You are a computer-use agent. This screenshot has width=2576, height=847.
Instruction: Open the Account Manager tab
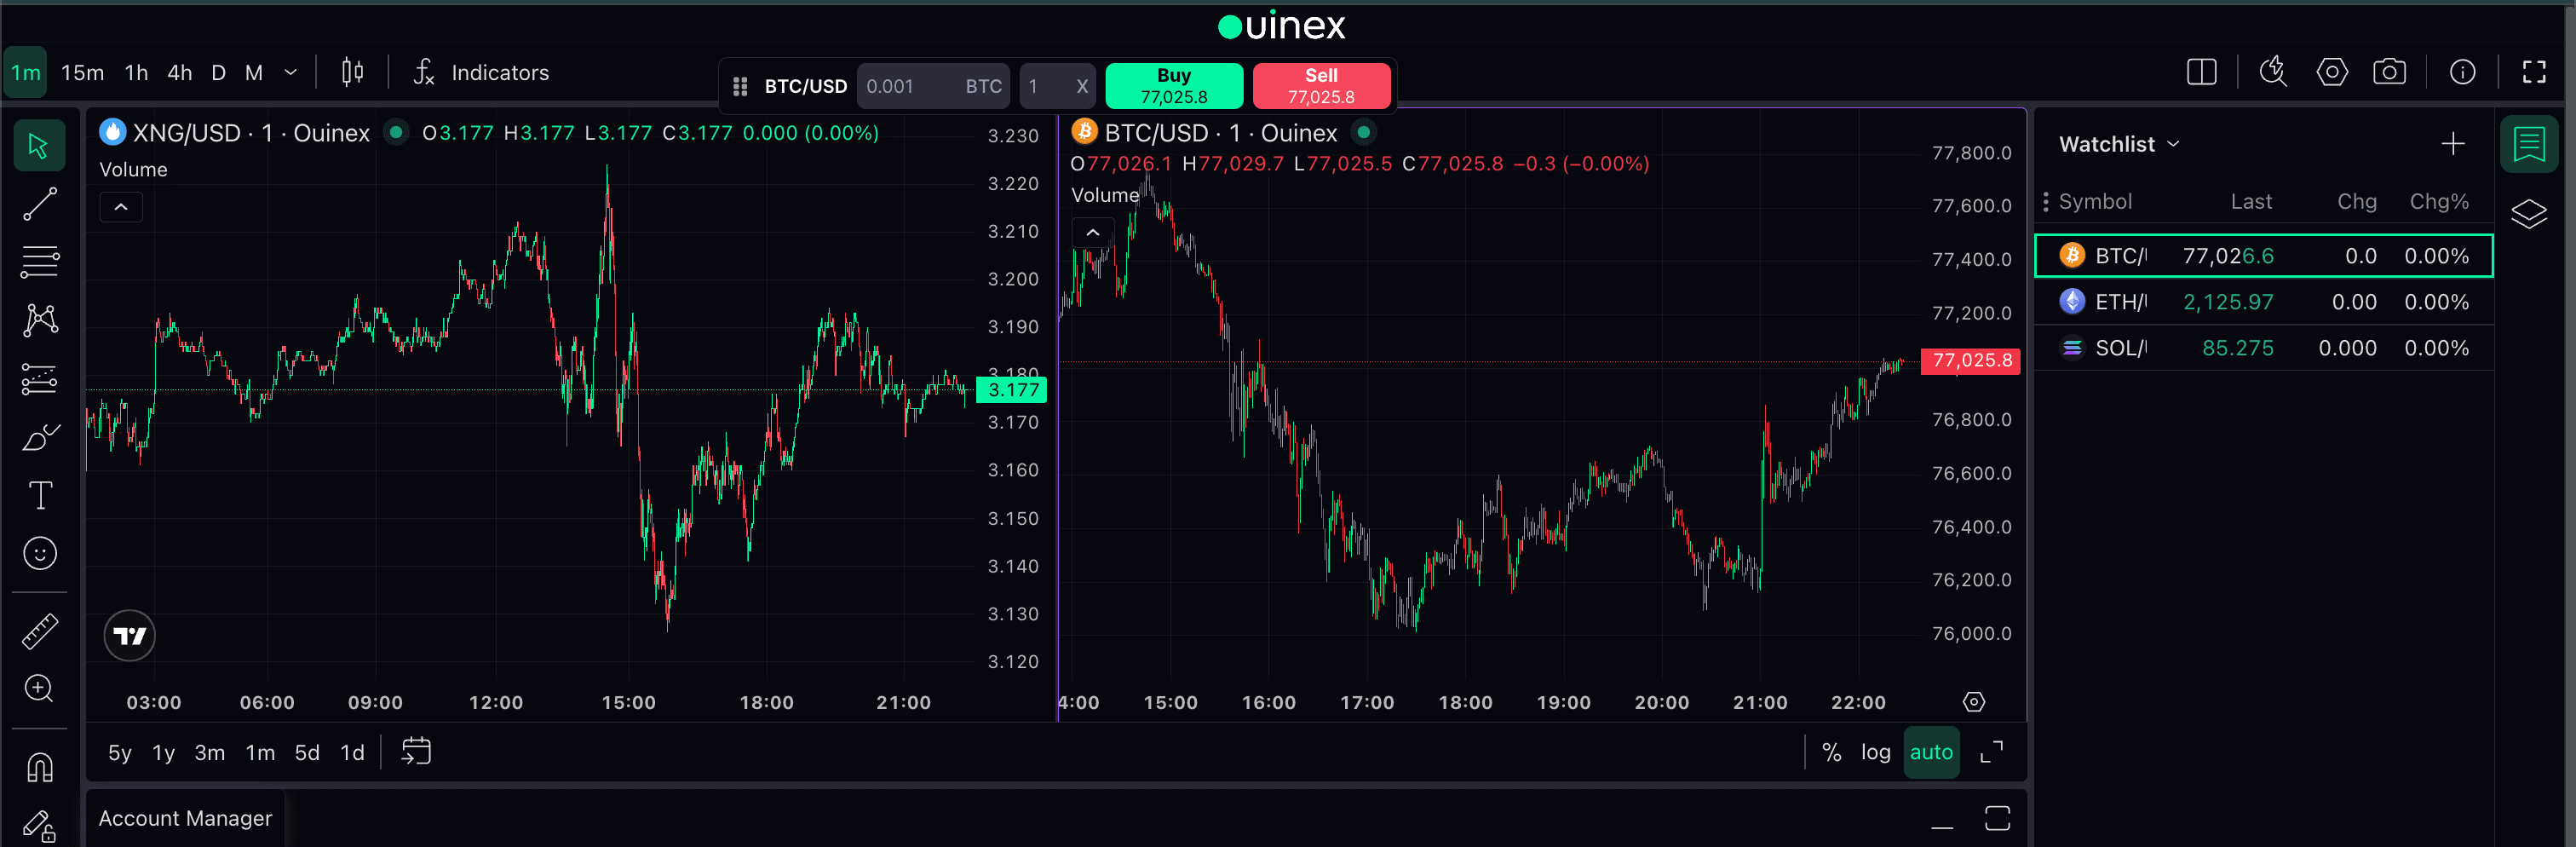click(185, 818)
